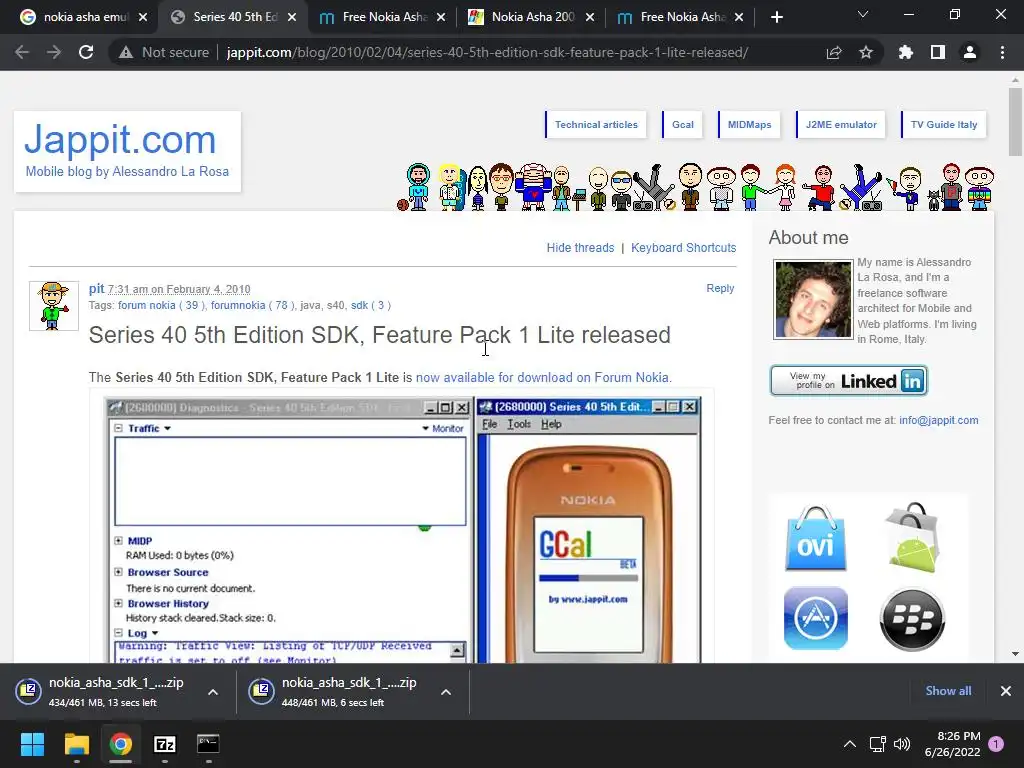Switch to last Free Nokia Asha tab
The image size is (1024, 768).
(x=681, y=17)
